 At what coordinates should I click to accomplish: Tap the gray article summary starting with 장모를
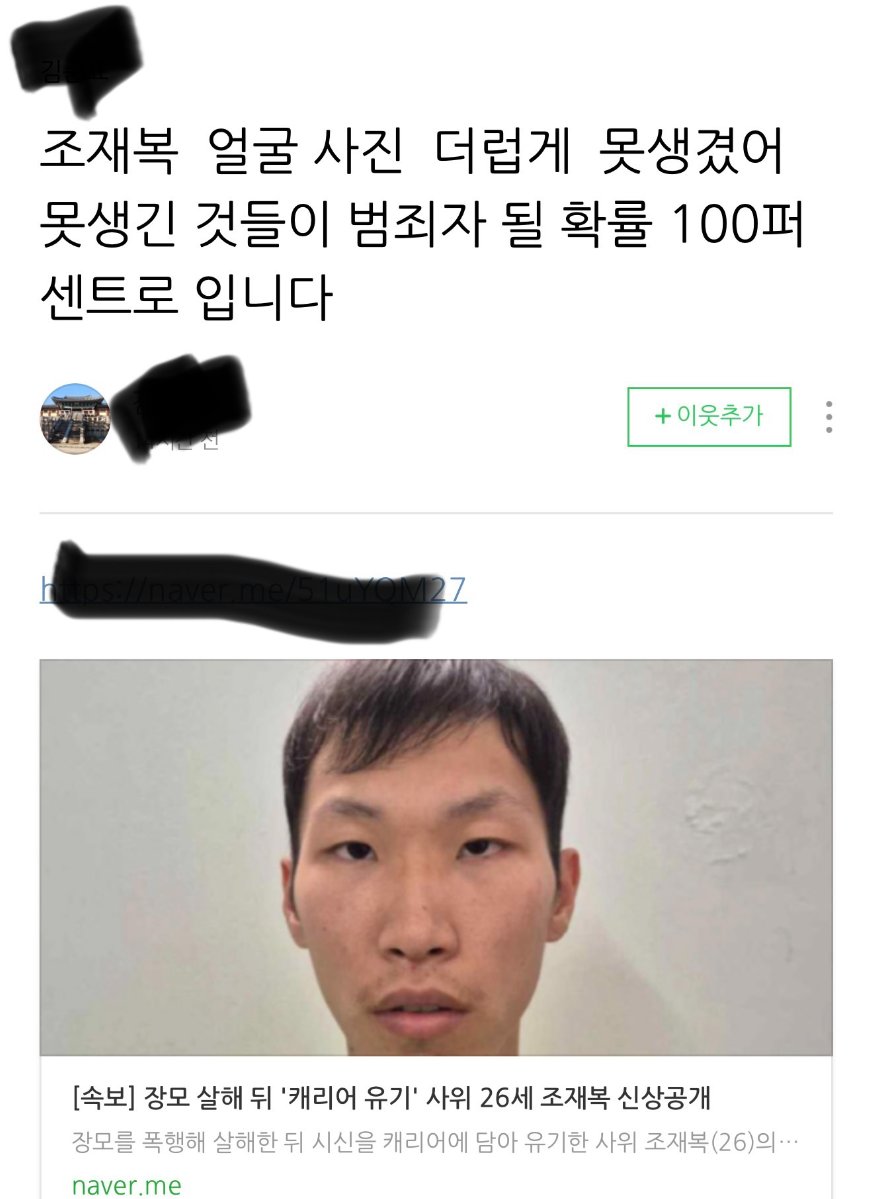(435, 1142)
